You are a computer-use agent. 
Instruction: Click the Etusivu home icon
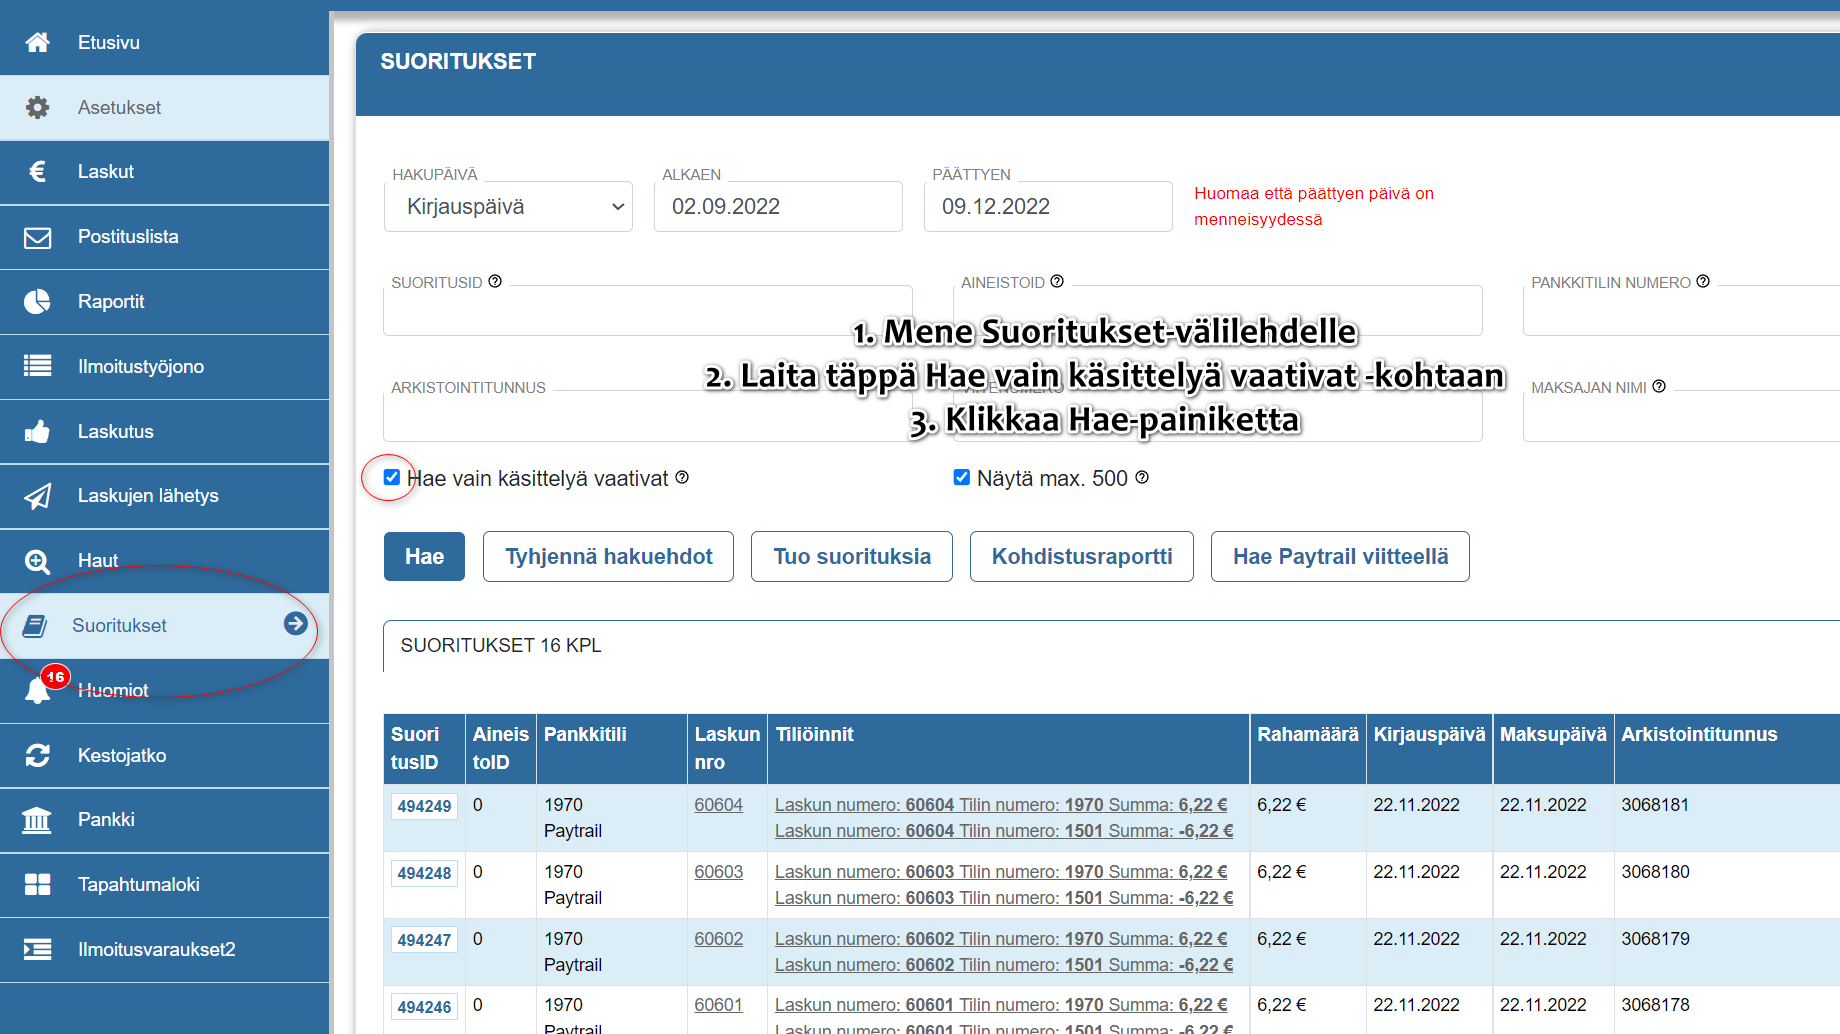(x=37, y=42)
